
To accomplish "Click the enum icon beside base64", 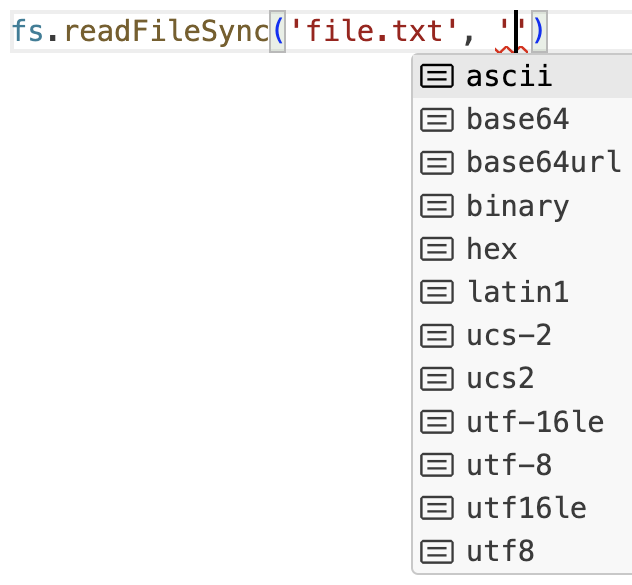I will coord(437,120).
